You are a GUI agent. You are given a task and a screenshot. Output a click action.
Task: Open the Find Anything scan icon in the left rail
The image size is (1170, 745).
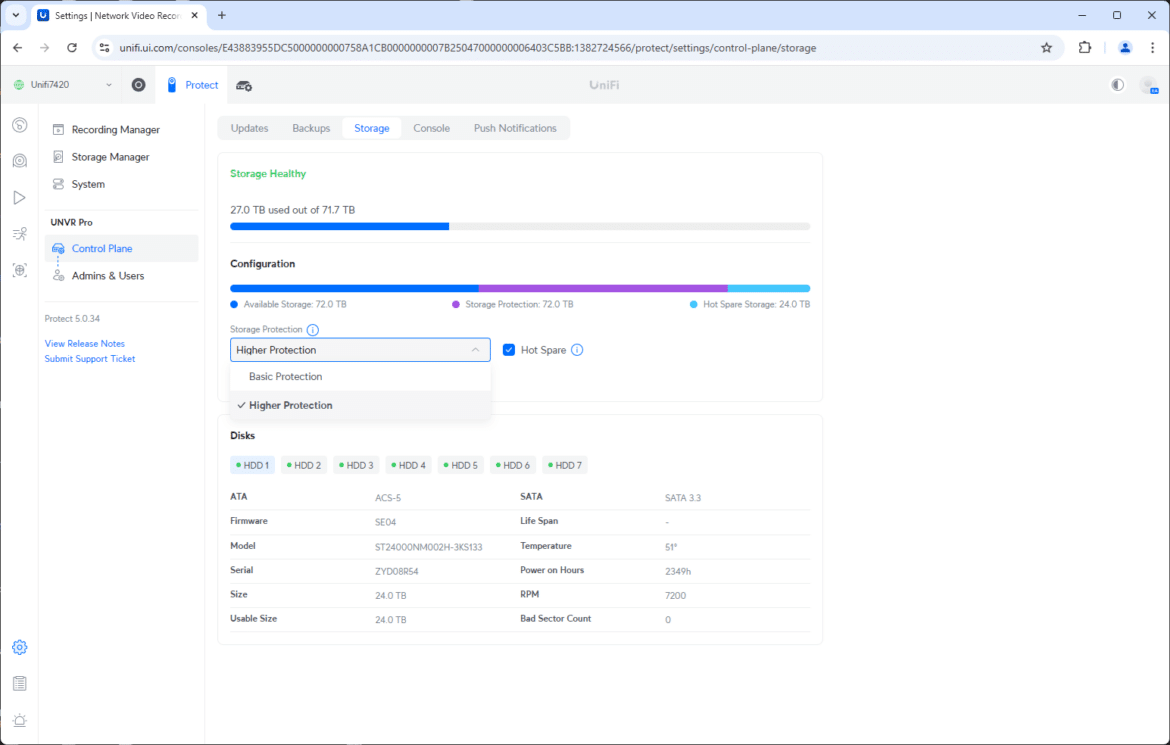click(20, 269)
